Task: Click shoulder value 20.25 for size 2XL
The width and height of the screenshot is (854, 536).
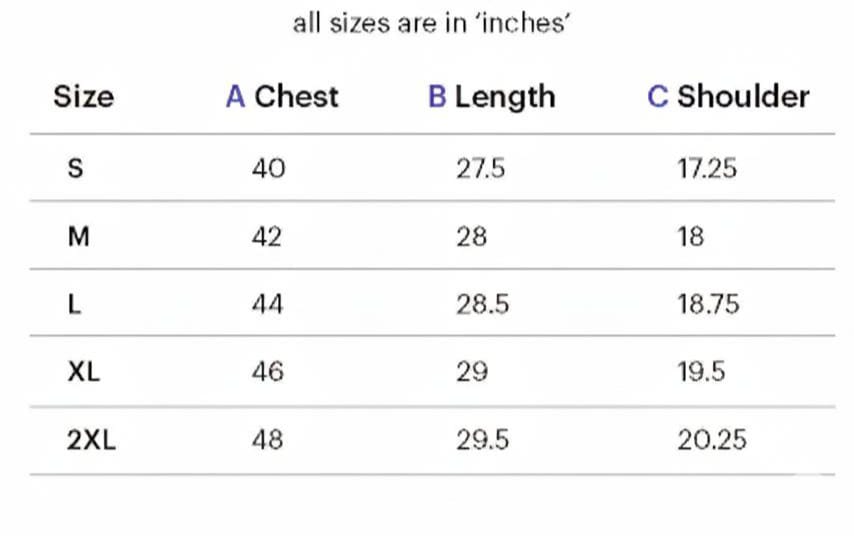Action: (711, 439)
